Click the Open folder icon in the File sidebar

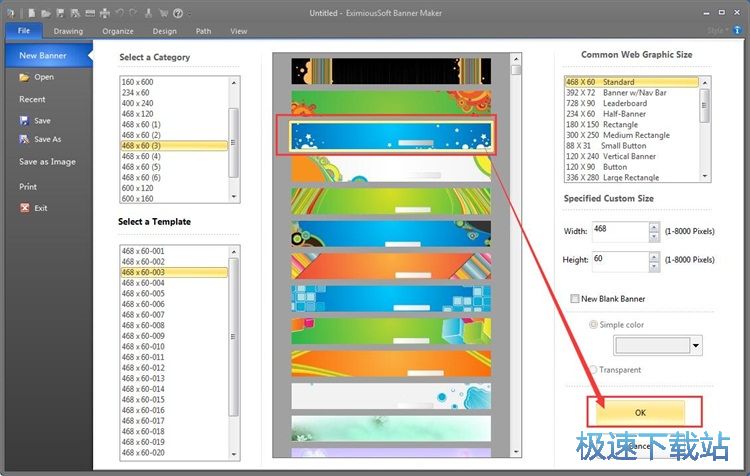click(x=24, y=77)
